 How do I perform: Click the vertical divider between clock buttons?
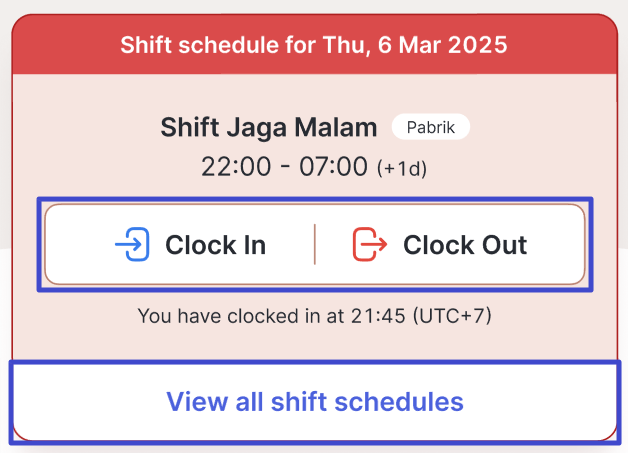click(315, 244)
